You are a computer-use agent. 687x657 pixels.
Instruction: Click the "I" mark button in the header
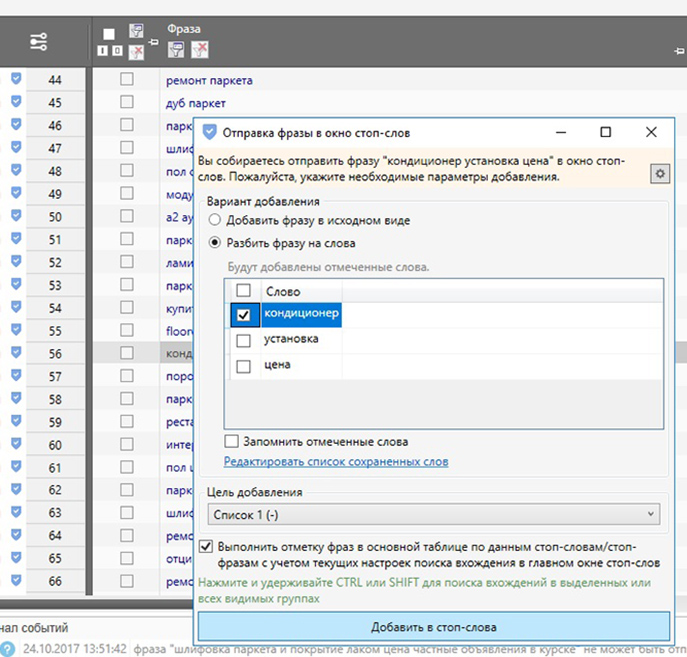coord(103,51)
